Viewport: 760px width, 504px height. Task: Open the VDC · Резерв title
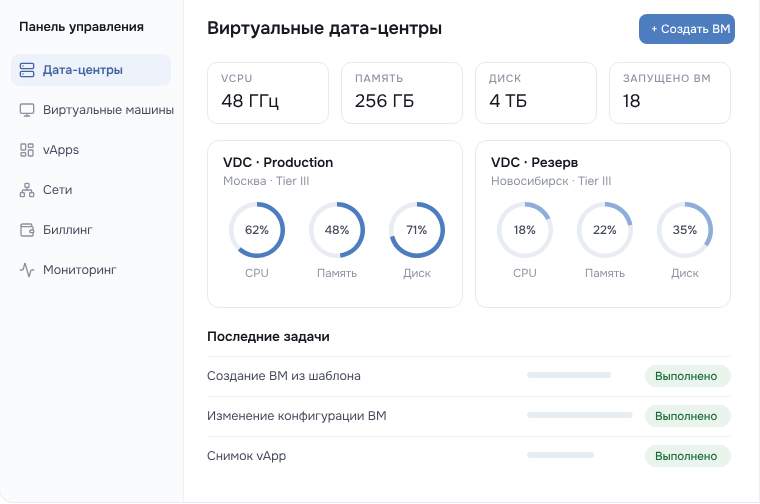tap(534, 162)
